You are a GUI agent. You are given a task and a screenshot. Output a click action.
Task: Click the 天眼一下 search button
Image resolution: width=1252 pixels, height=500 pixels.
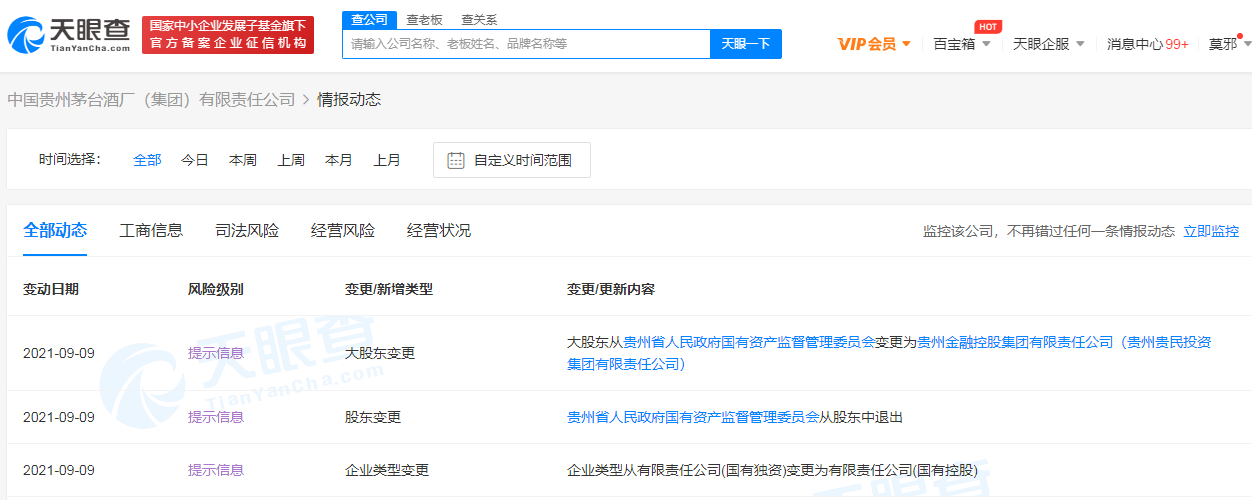point(745,44)
